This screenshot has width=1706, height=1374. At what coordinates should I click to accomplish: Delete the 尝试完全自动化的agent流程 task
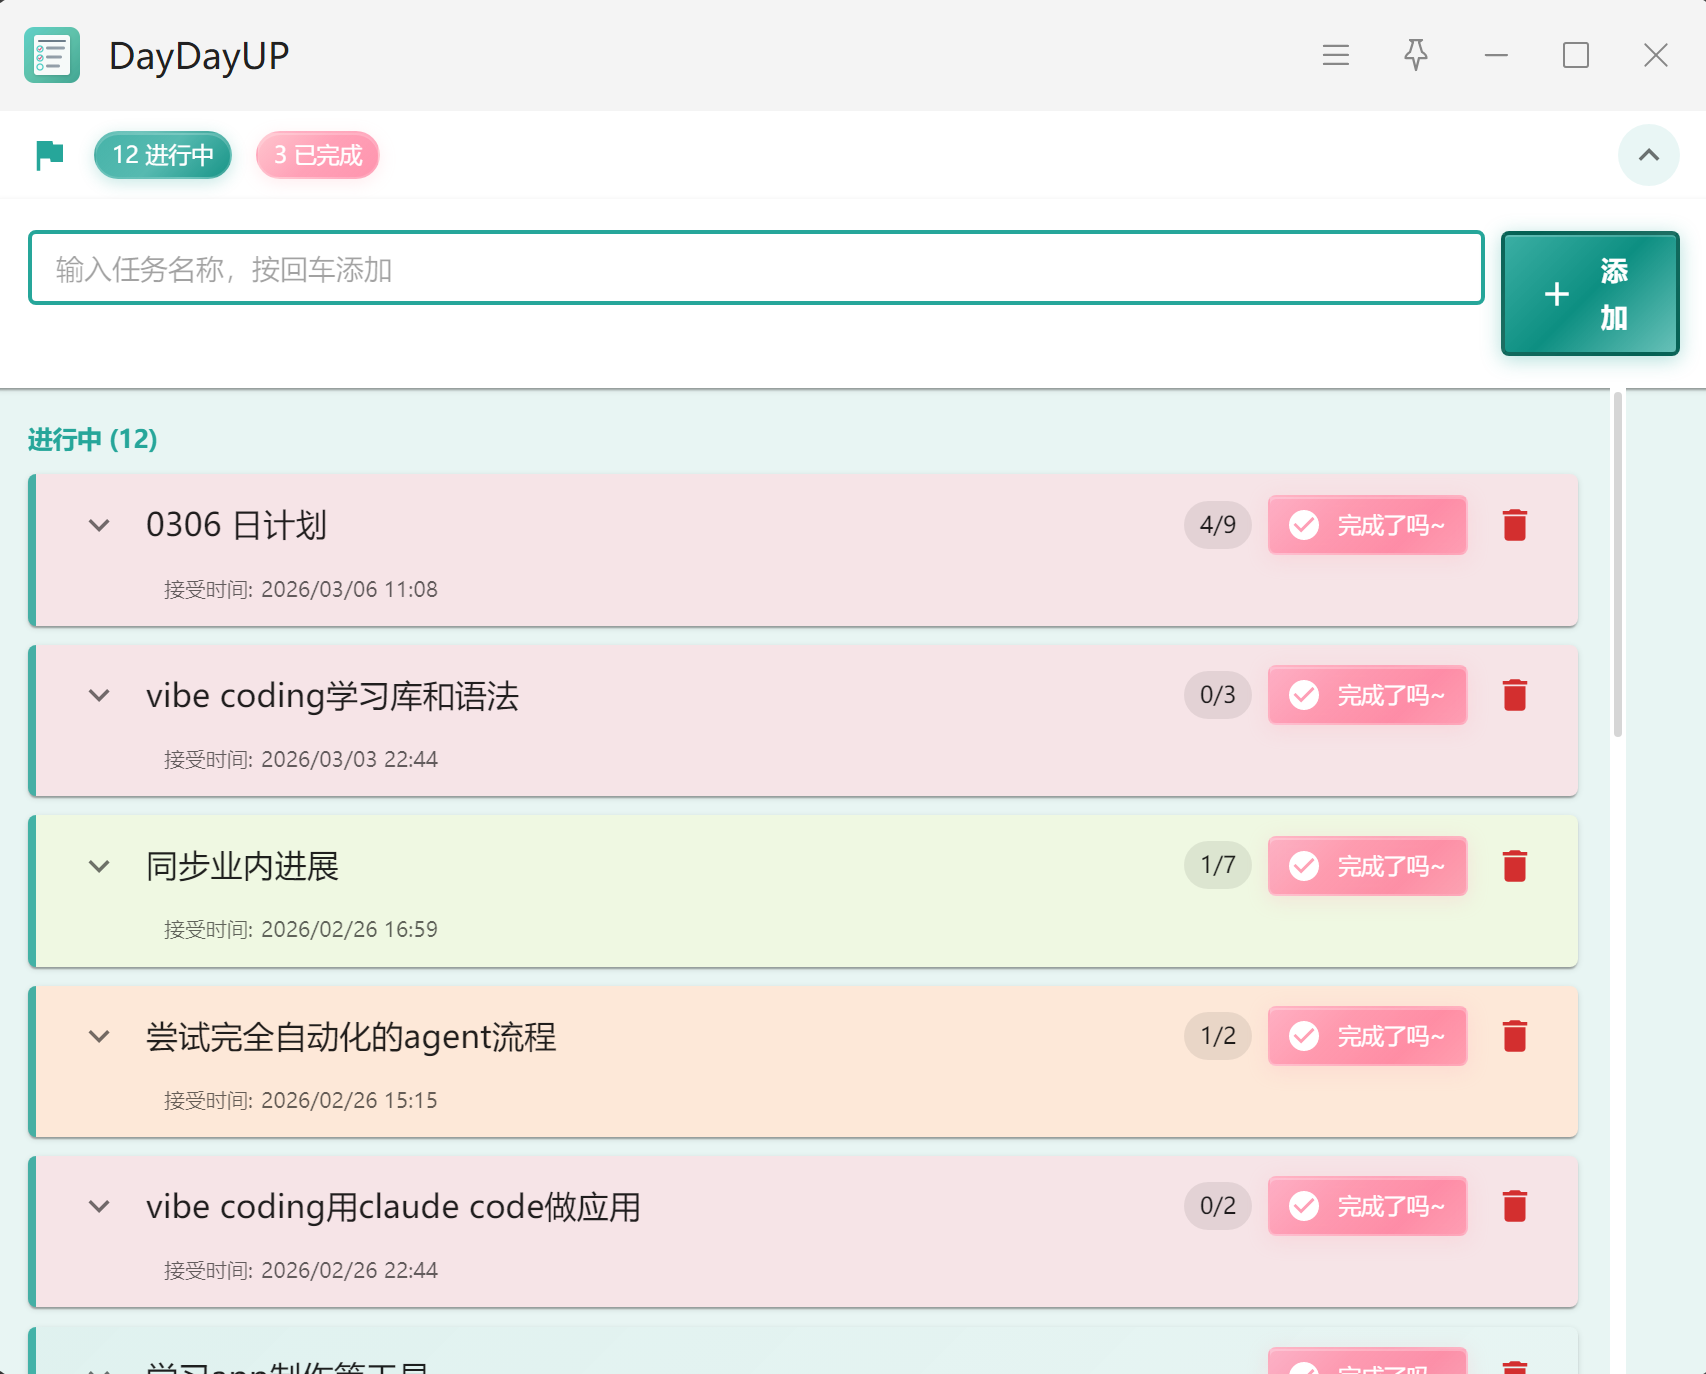[1514, 1036]
